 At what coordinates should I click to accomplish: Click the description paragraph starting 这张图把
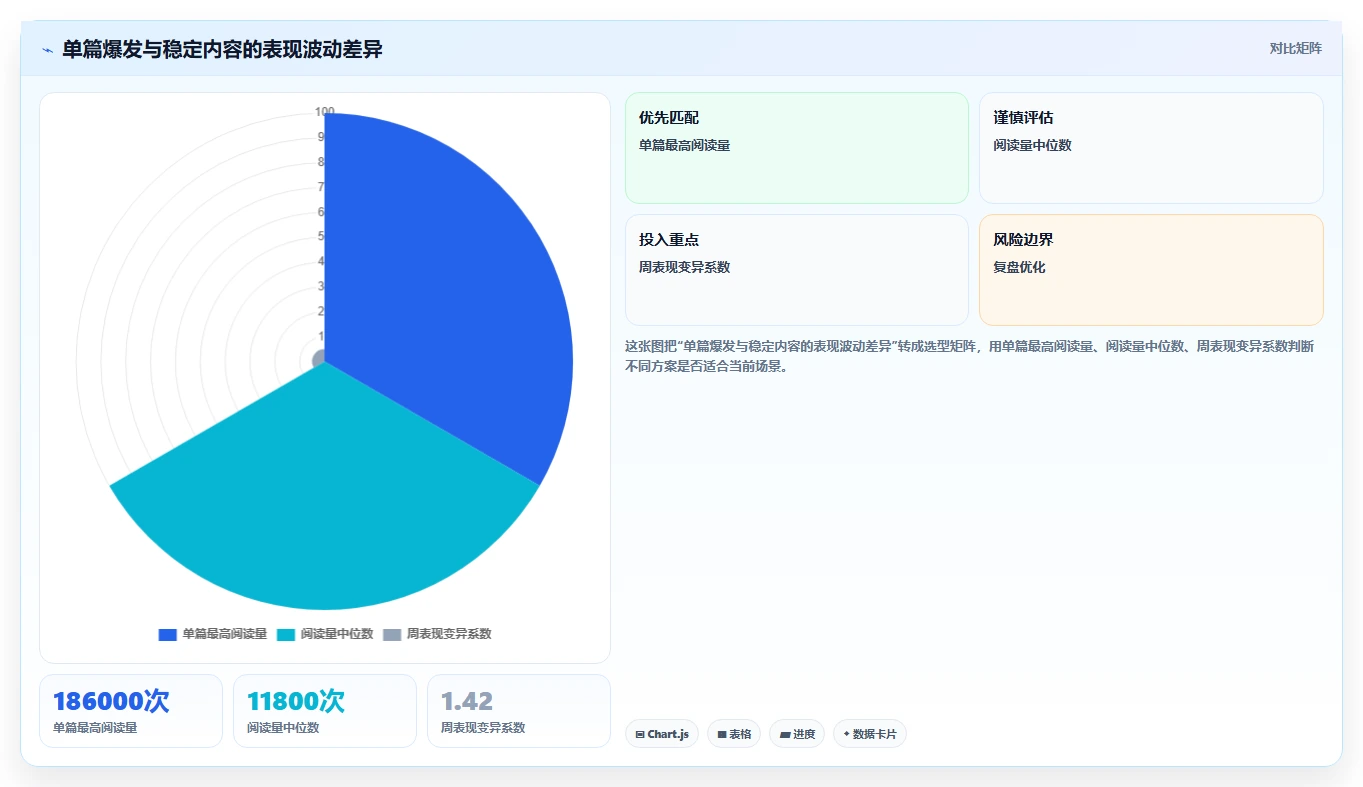(970, 356)
